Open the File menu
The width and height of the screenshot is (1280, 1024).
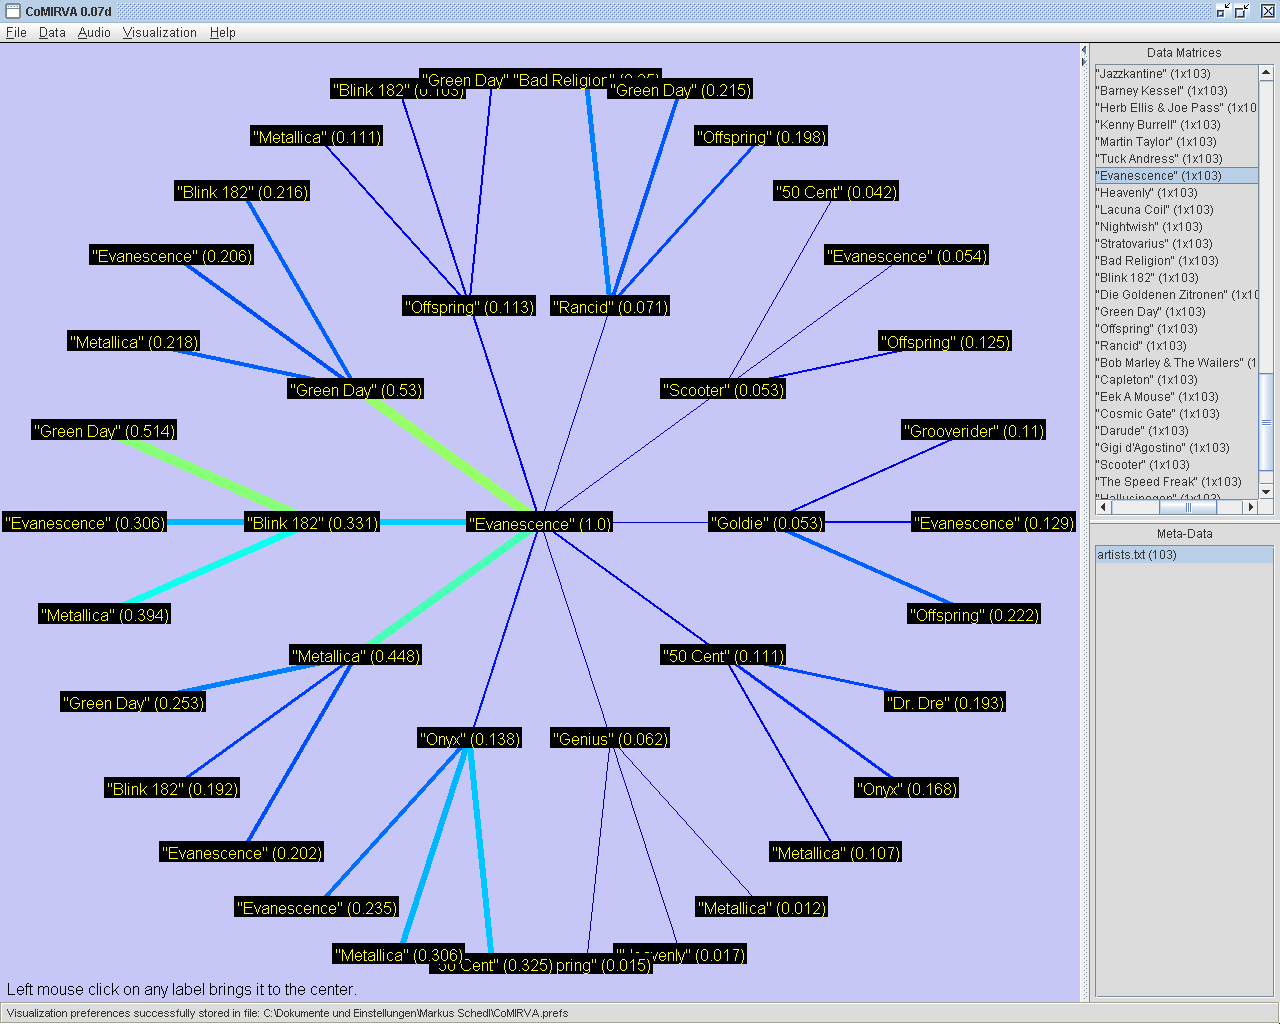pos(16,32)
